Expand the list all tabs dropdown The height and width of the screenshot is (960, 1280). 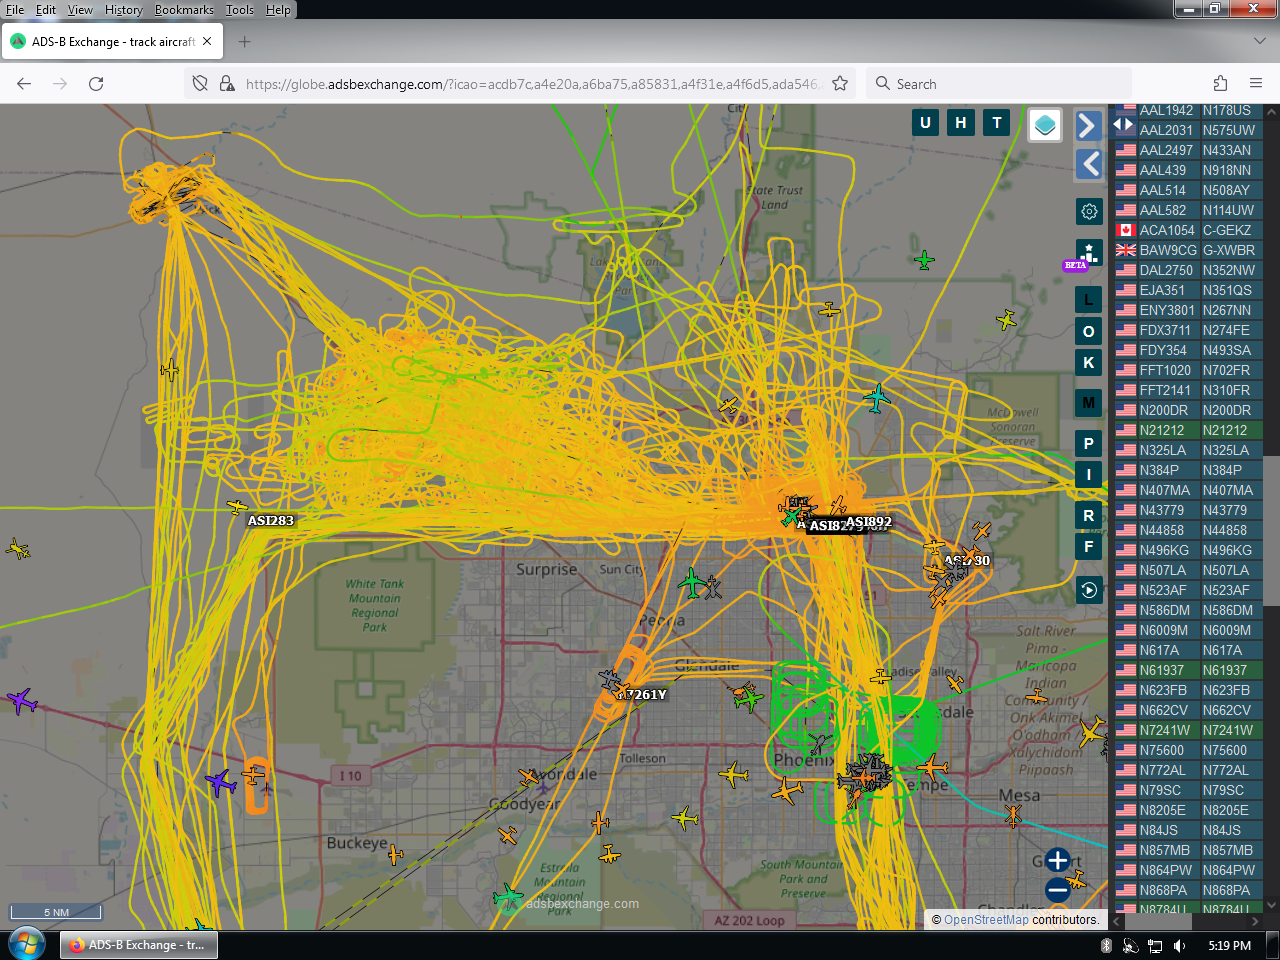coord(1259,42)
